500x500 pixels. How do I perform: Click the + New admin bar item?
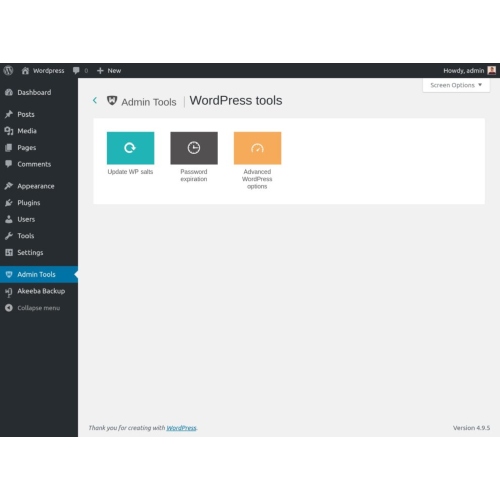(109, 71)
